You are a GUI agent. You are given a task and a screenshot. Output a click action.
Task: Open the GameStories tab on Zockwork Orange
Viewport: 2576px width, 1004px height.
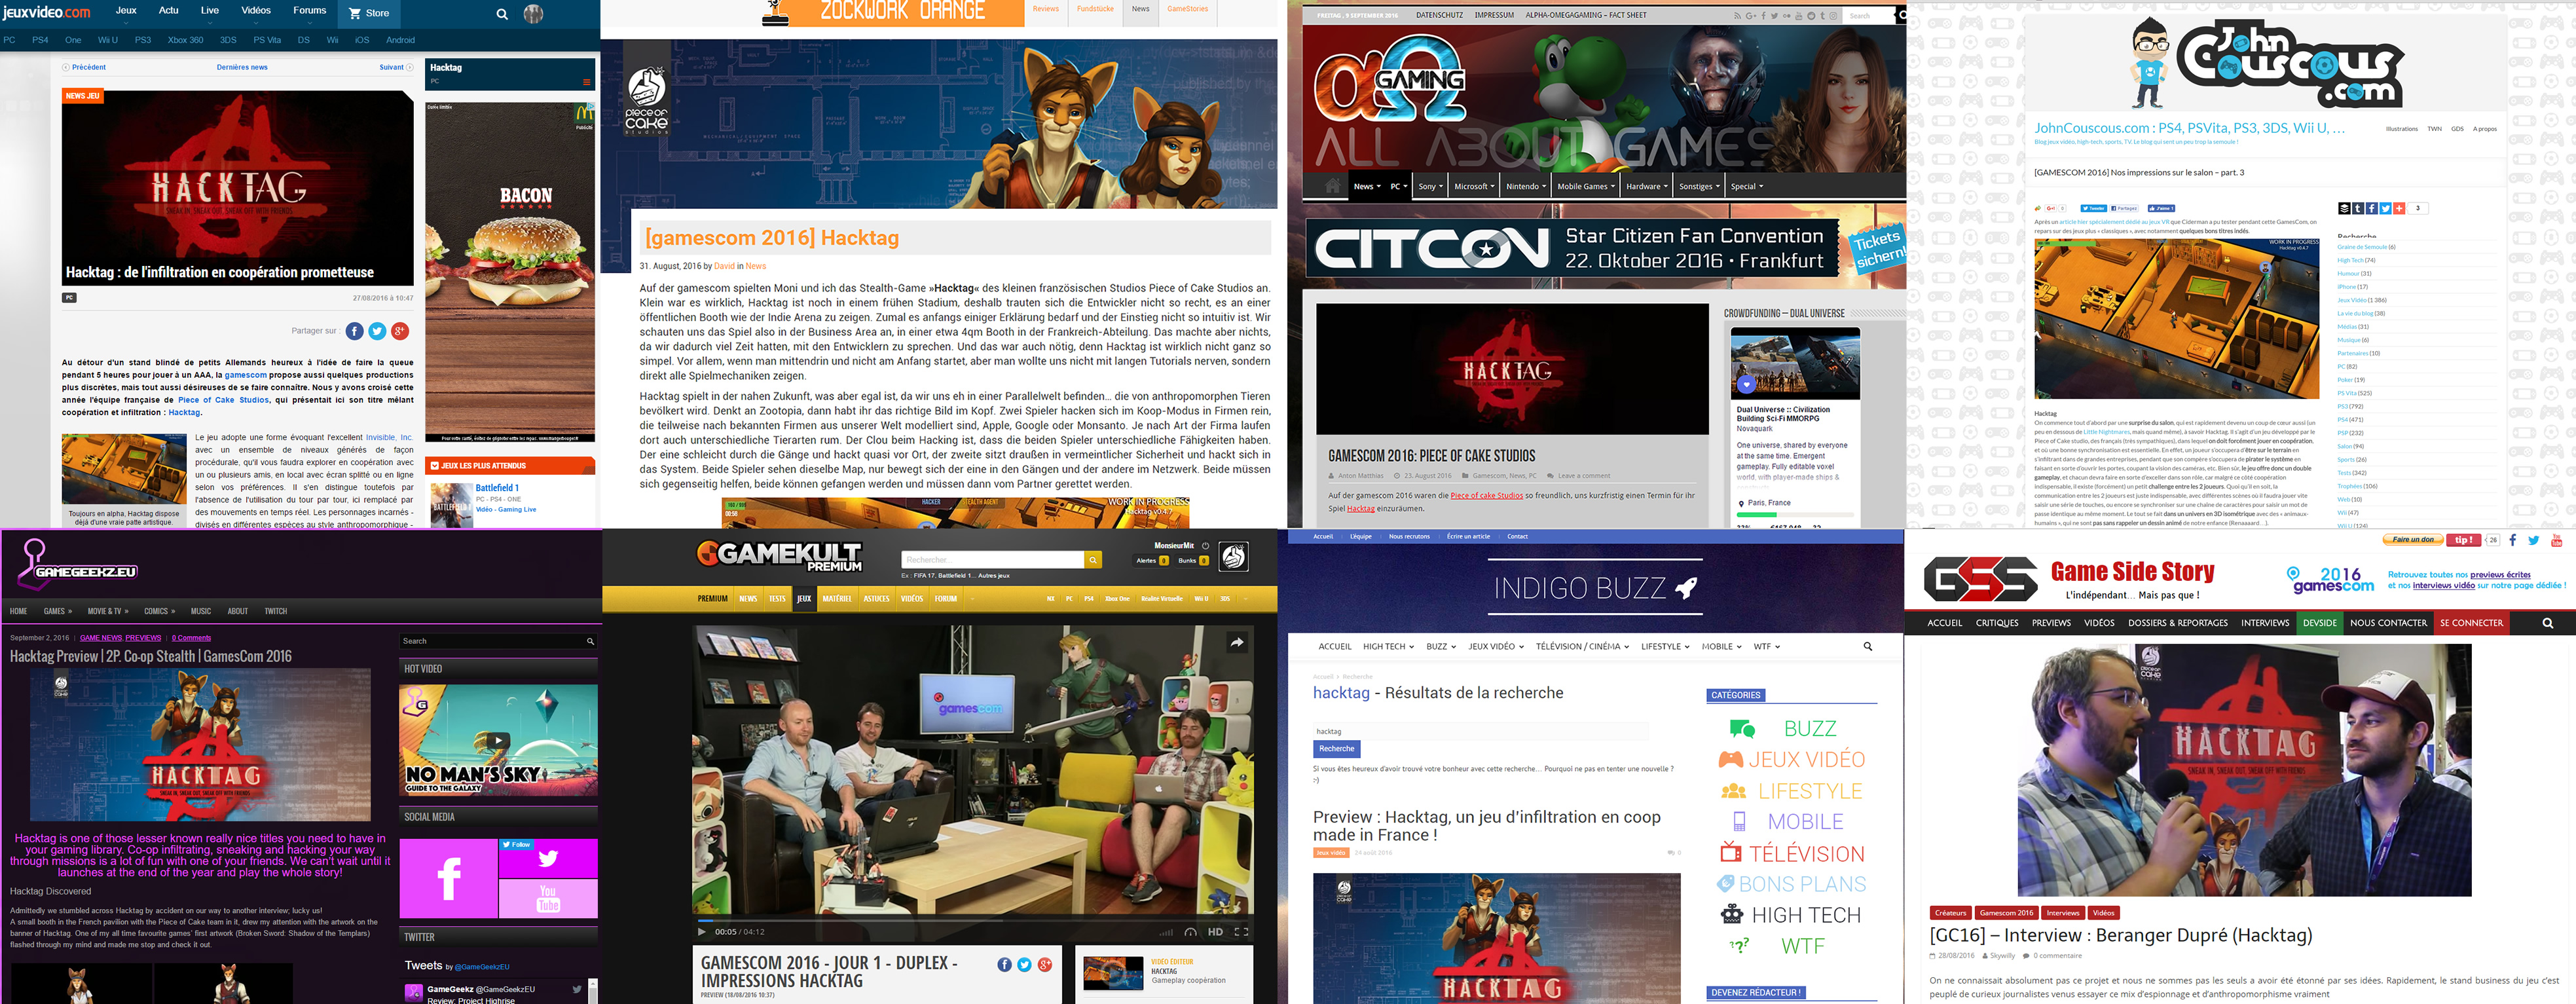(x=1187, y=9)
